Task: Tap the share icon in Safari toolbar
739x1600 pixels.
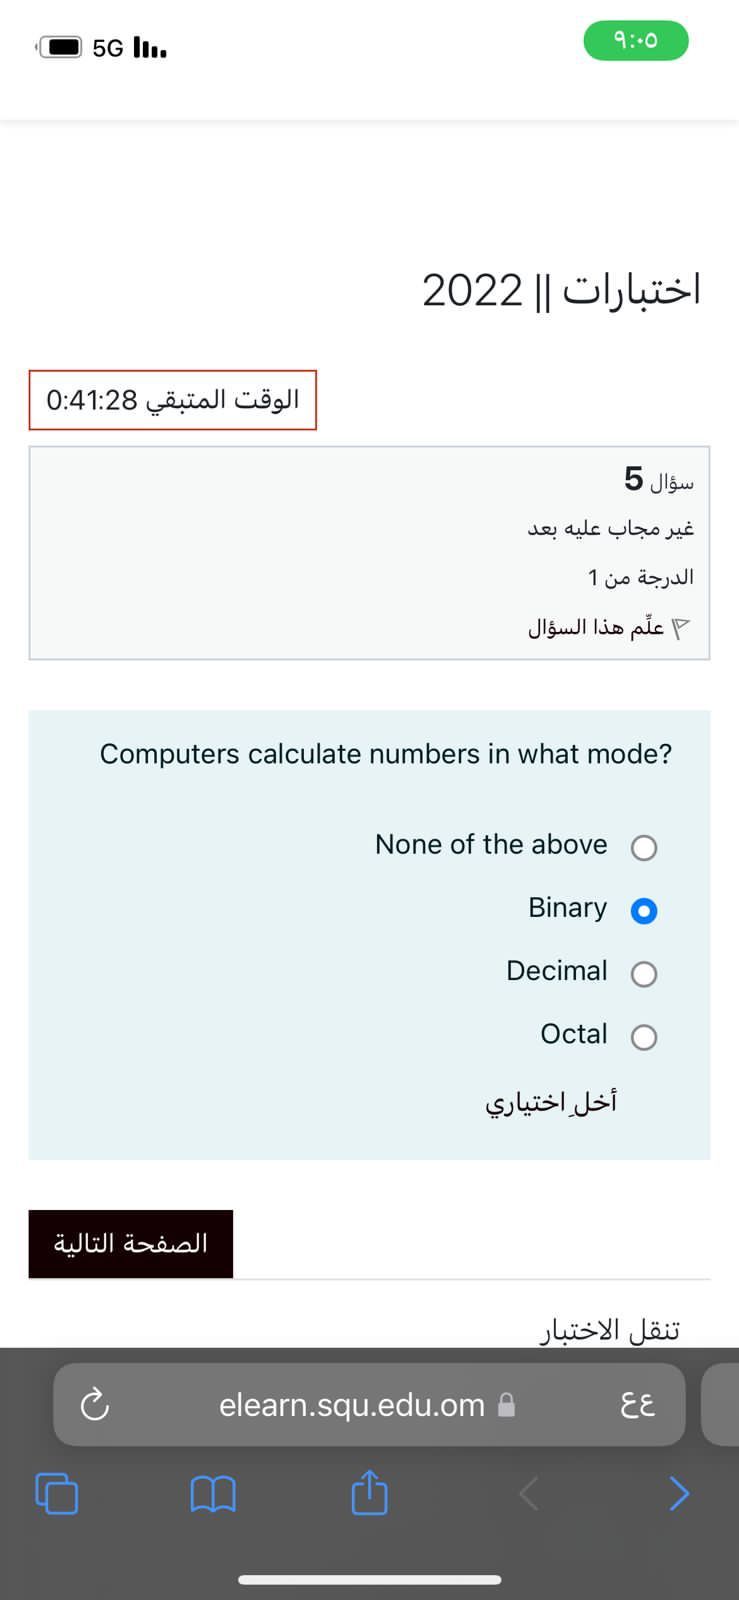Action: [x=369, y=1492]
